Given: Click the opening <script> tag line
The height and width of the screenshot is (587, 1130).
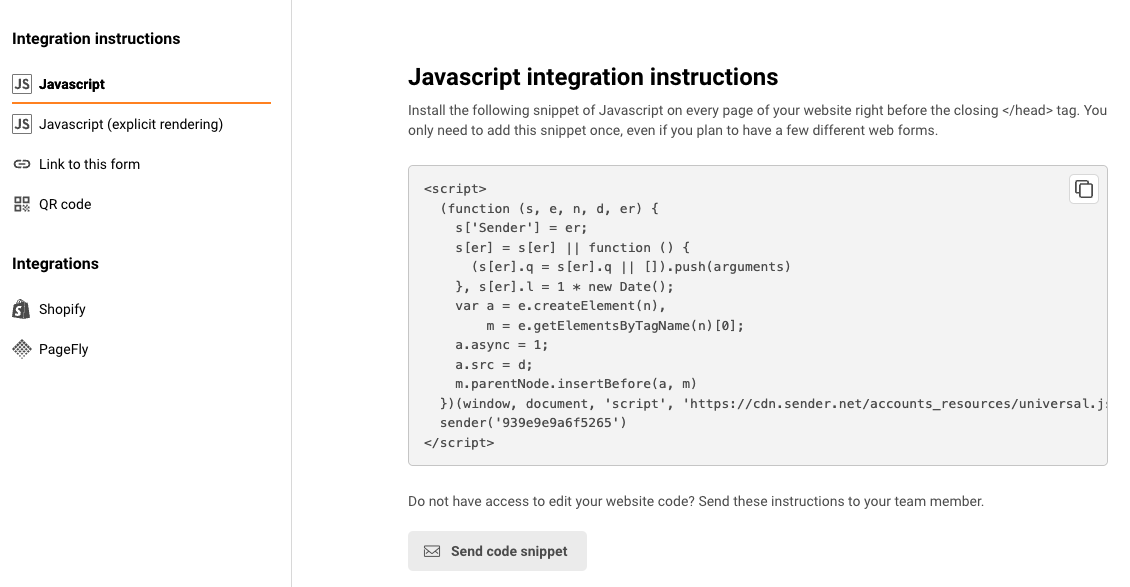Looking at the screenshot, I should point(455,188).
